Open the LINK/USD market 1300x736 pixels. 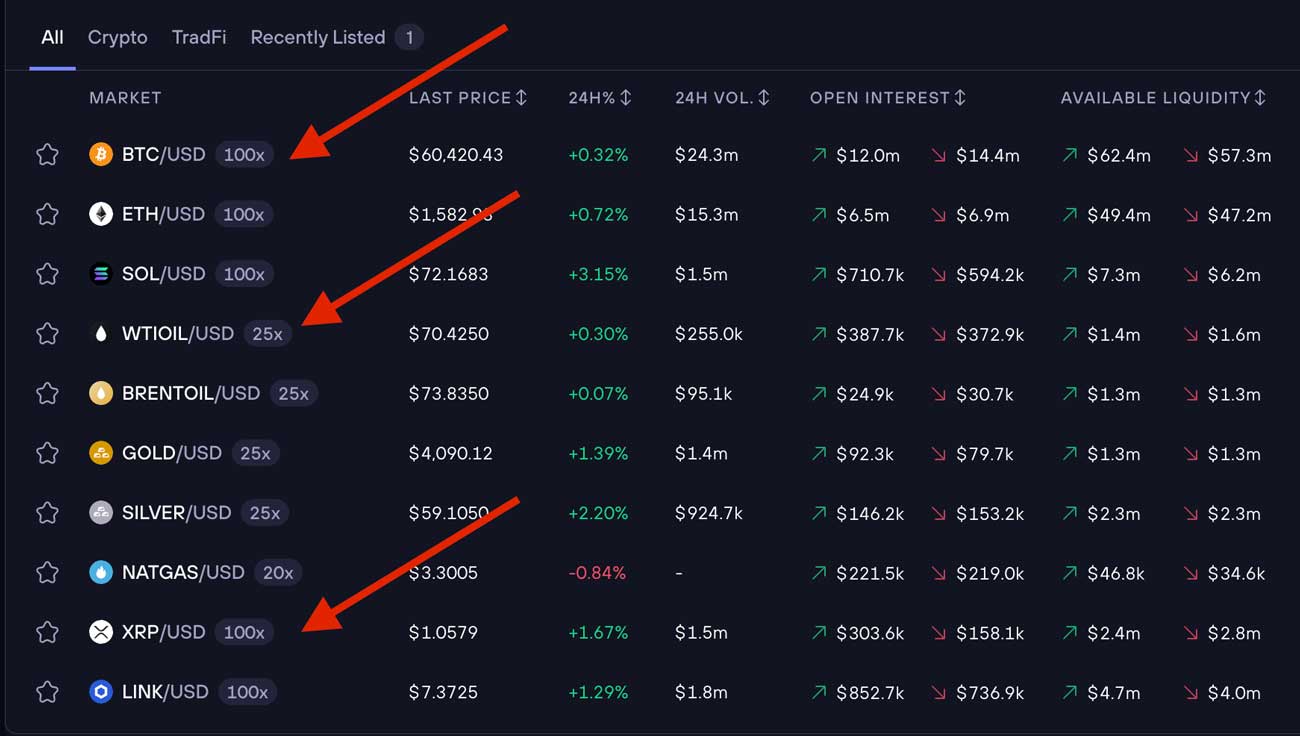point(165,692)
